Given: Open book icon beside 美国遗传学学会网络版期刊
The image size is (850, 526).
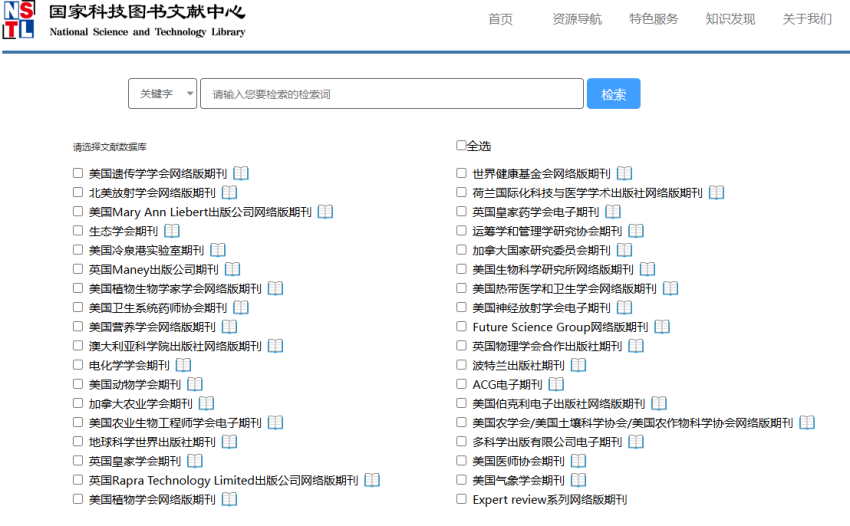Looking at the screenshot, I should coord(241,174).
